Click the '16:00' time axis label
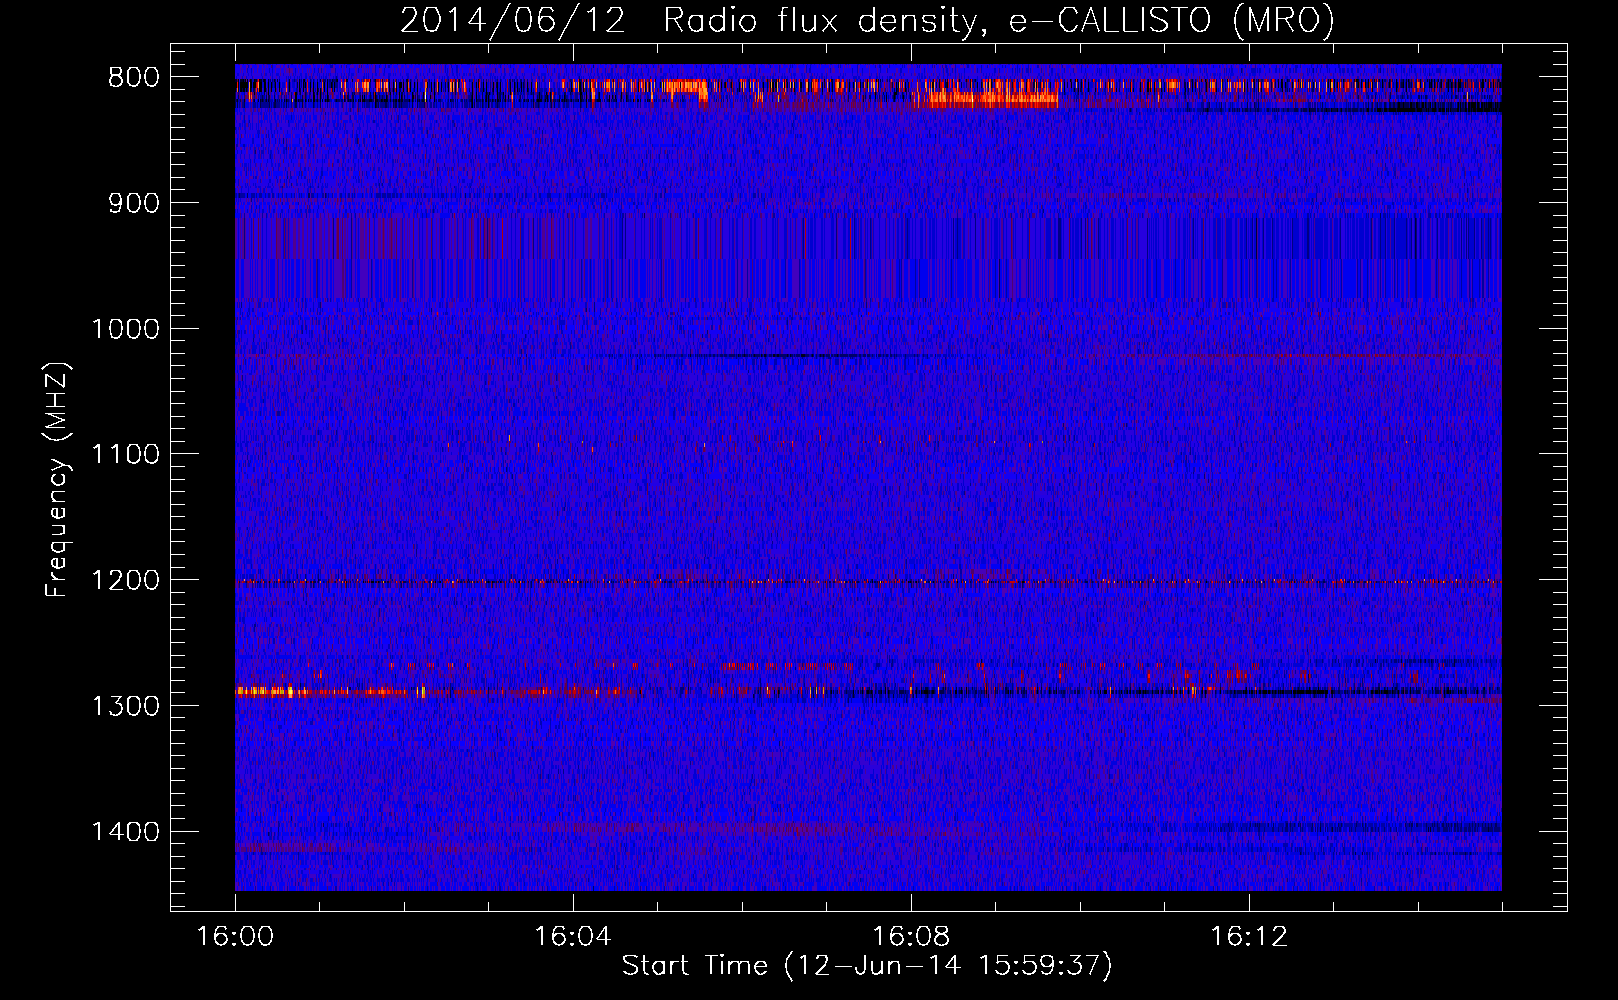 235,937
